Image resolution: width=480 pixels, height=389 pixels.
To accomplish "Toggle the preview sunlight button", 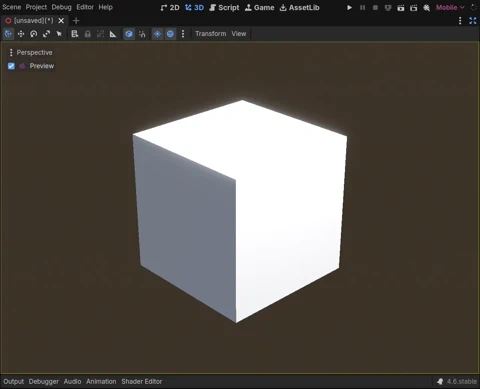I will [157, 34].
